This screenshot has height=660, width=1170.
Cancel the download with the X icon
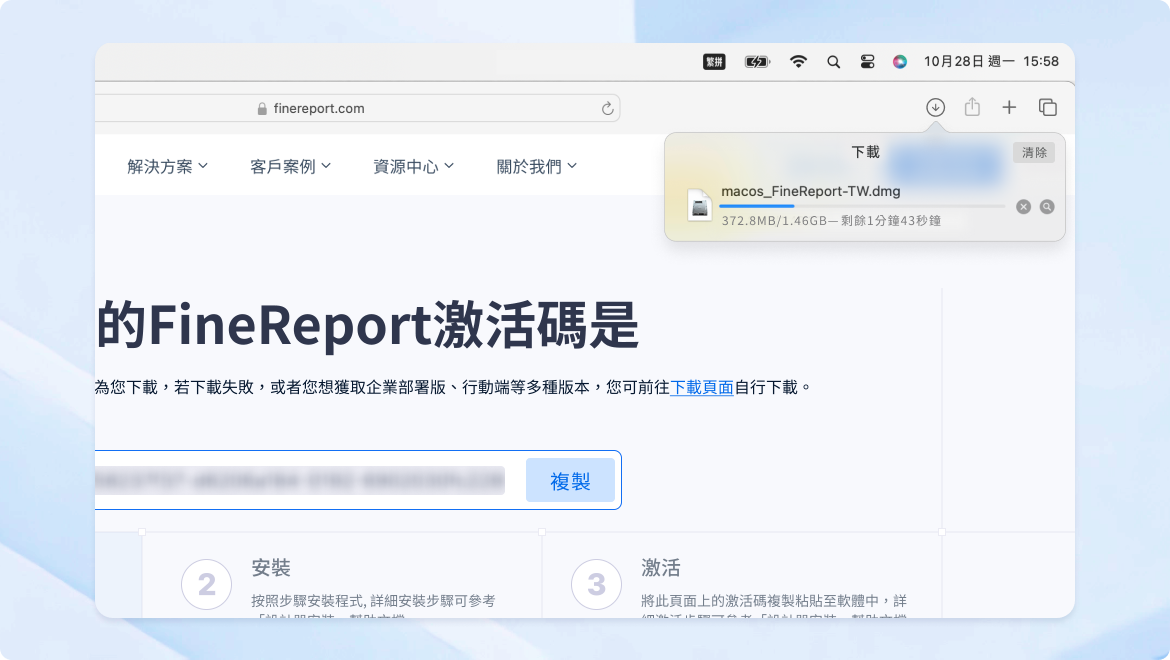click(x=1023, y=207)
